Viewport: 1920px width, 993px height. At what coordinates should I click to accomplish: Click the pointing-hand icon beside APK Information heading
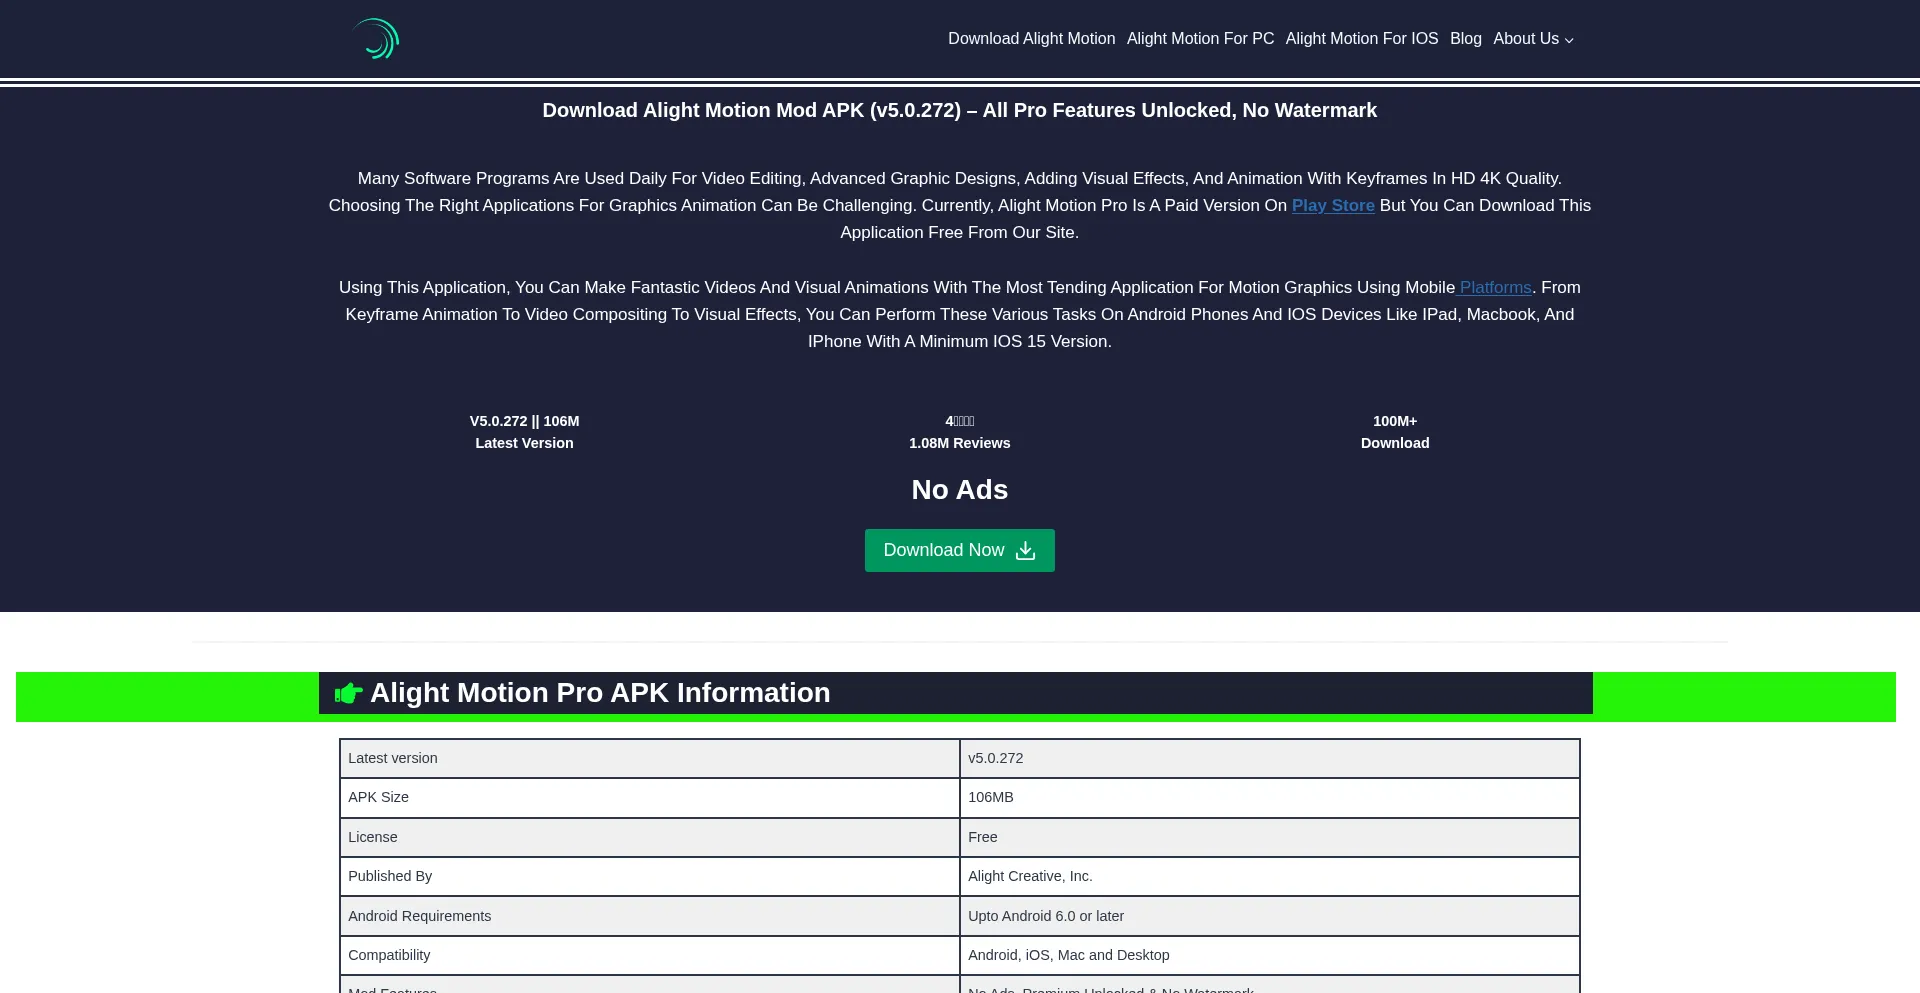click(347, 693)
